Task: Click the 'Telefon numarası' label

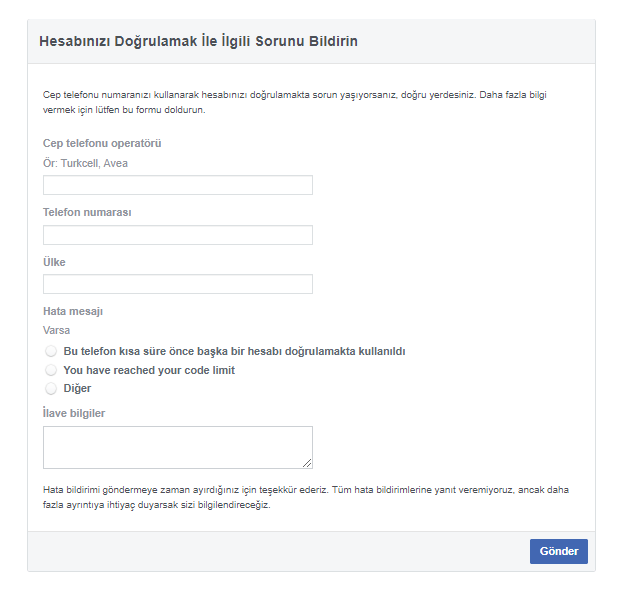Action: coord(87,212)
